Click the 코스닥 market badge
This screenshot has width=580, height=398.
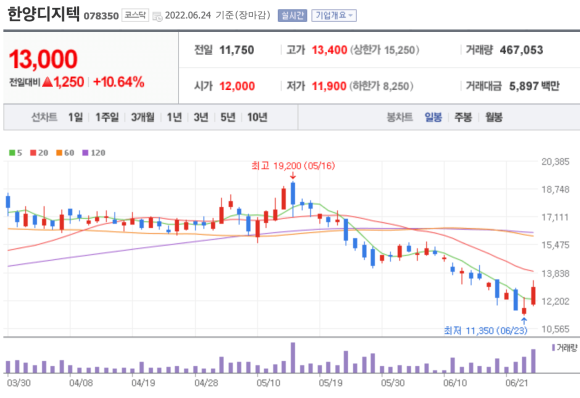(x=135, y=15)
